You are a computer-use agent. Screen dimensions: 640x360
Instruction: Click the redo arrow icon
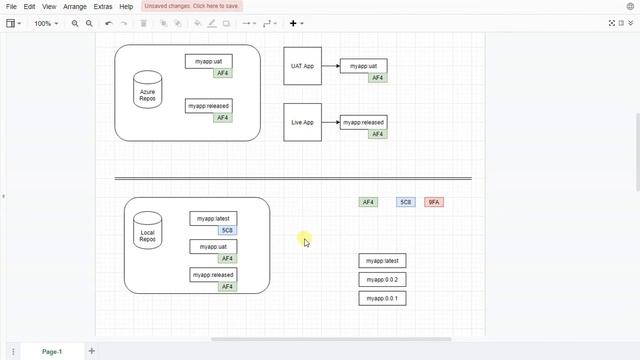(x=124, y=24)
